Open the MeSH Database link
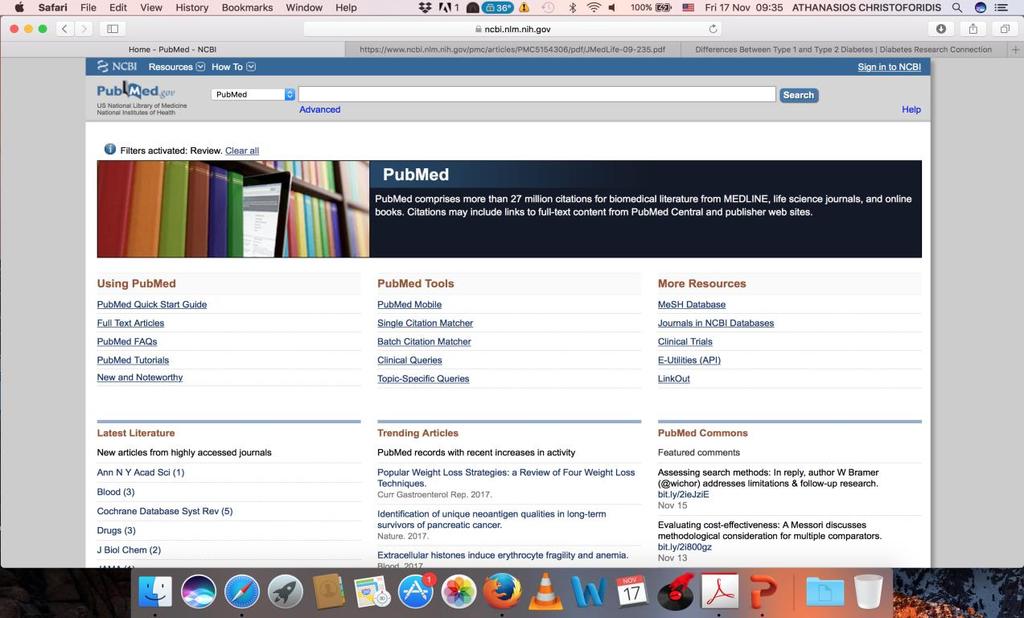1024x618 pixels. (x=692, y=304)
